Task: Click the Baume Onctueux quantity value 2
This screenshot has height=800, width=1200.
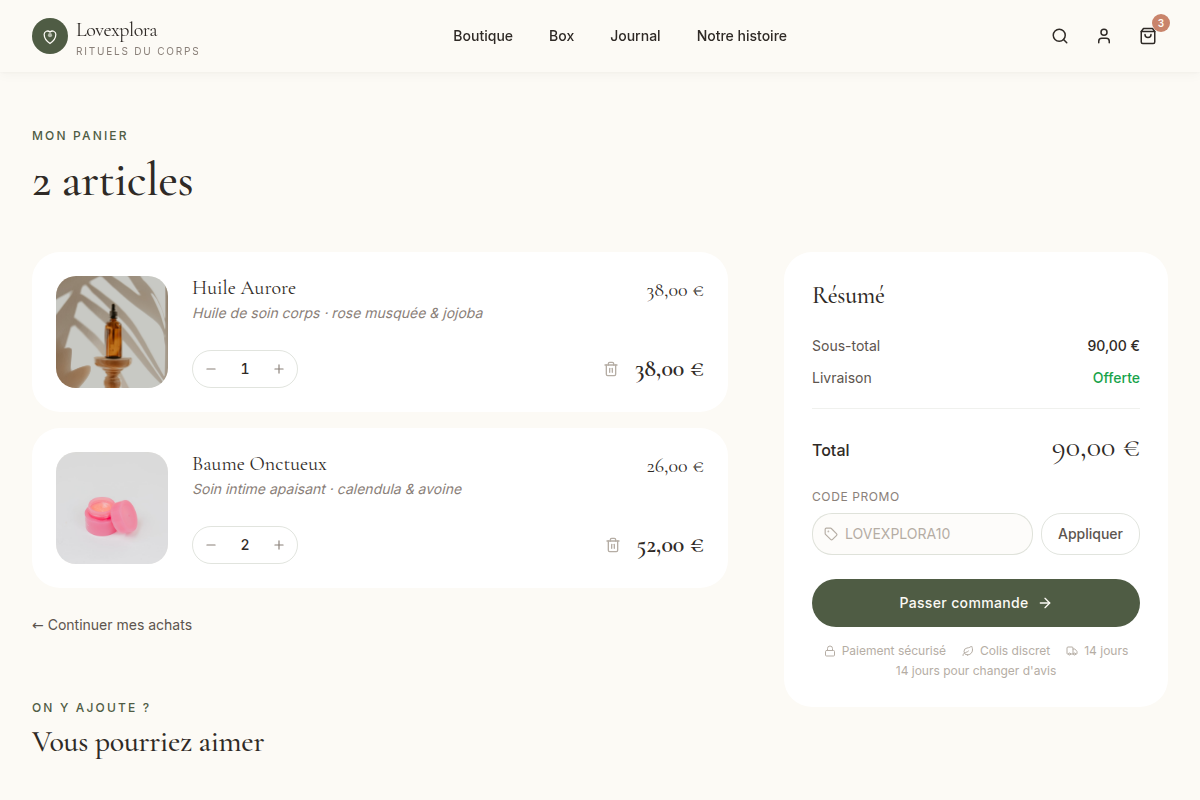Action: tap(245, 545)
